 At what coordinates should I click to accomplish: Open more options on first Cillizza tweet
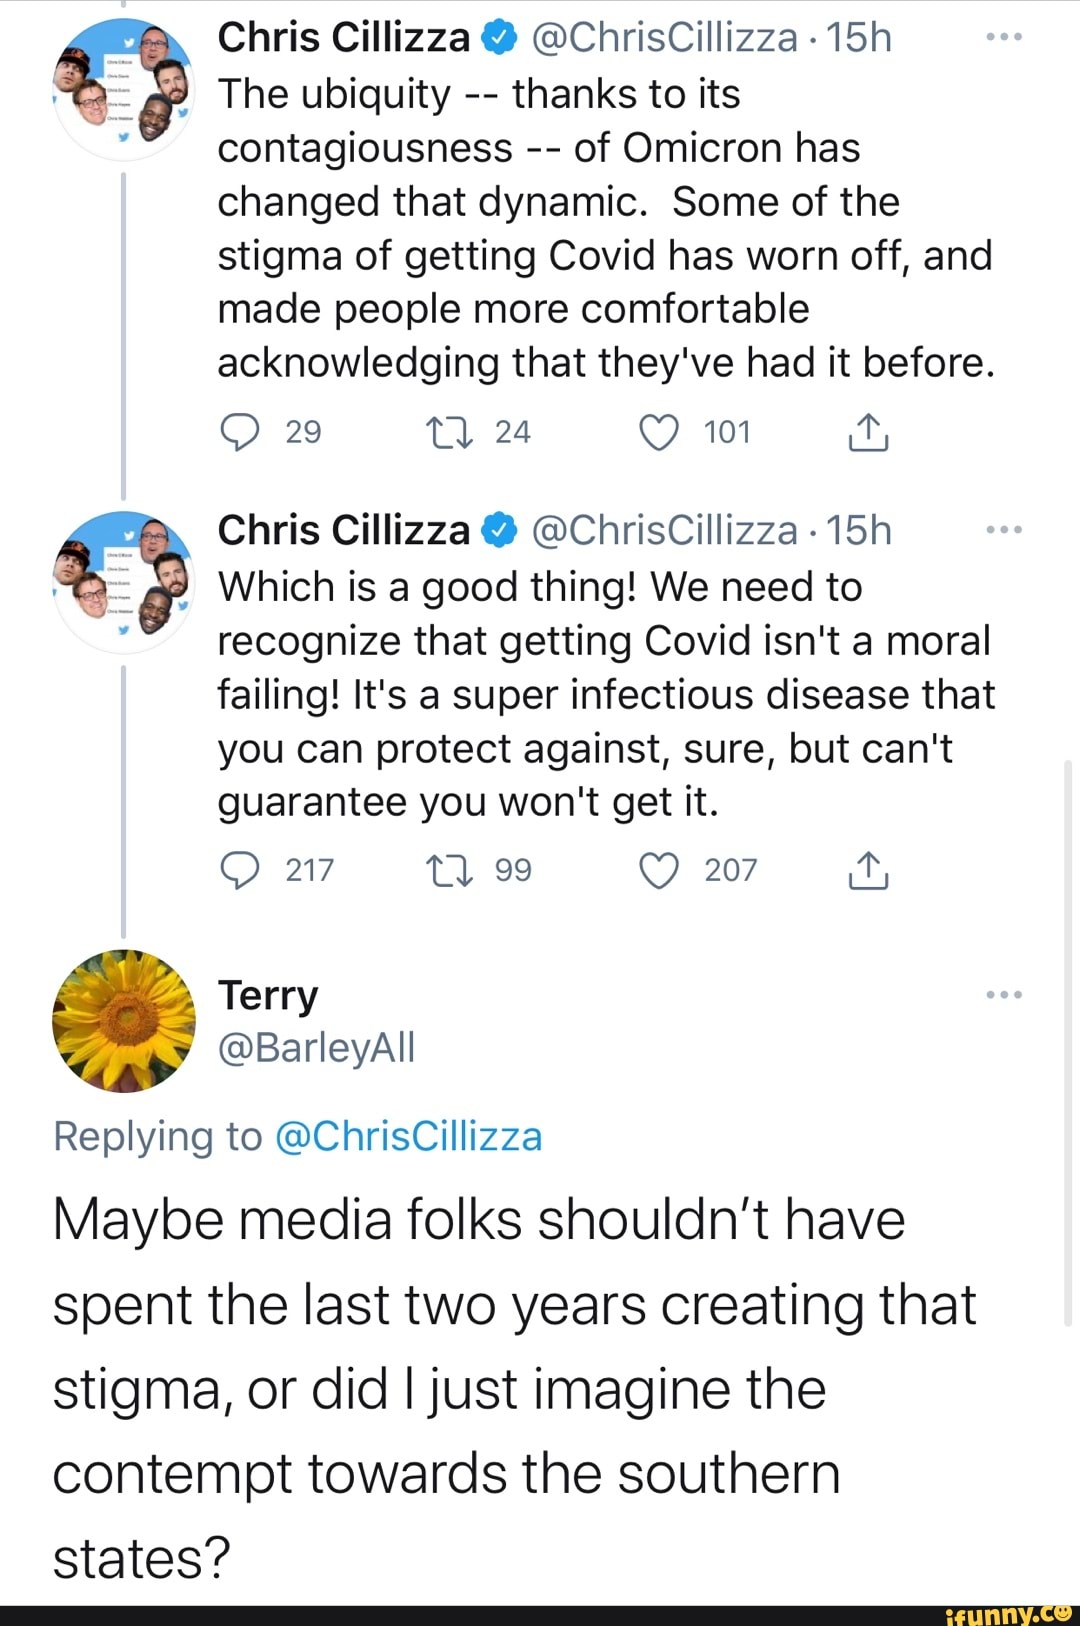tap(1003, 38)
